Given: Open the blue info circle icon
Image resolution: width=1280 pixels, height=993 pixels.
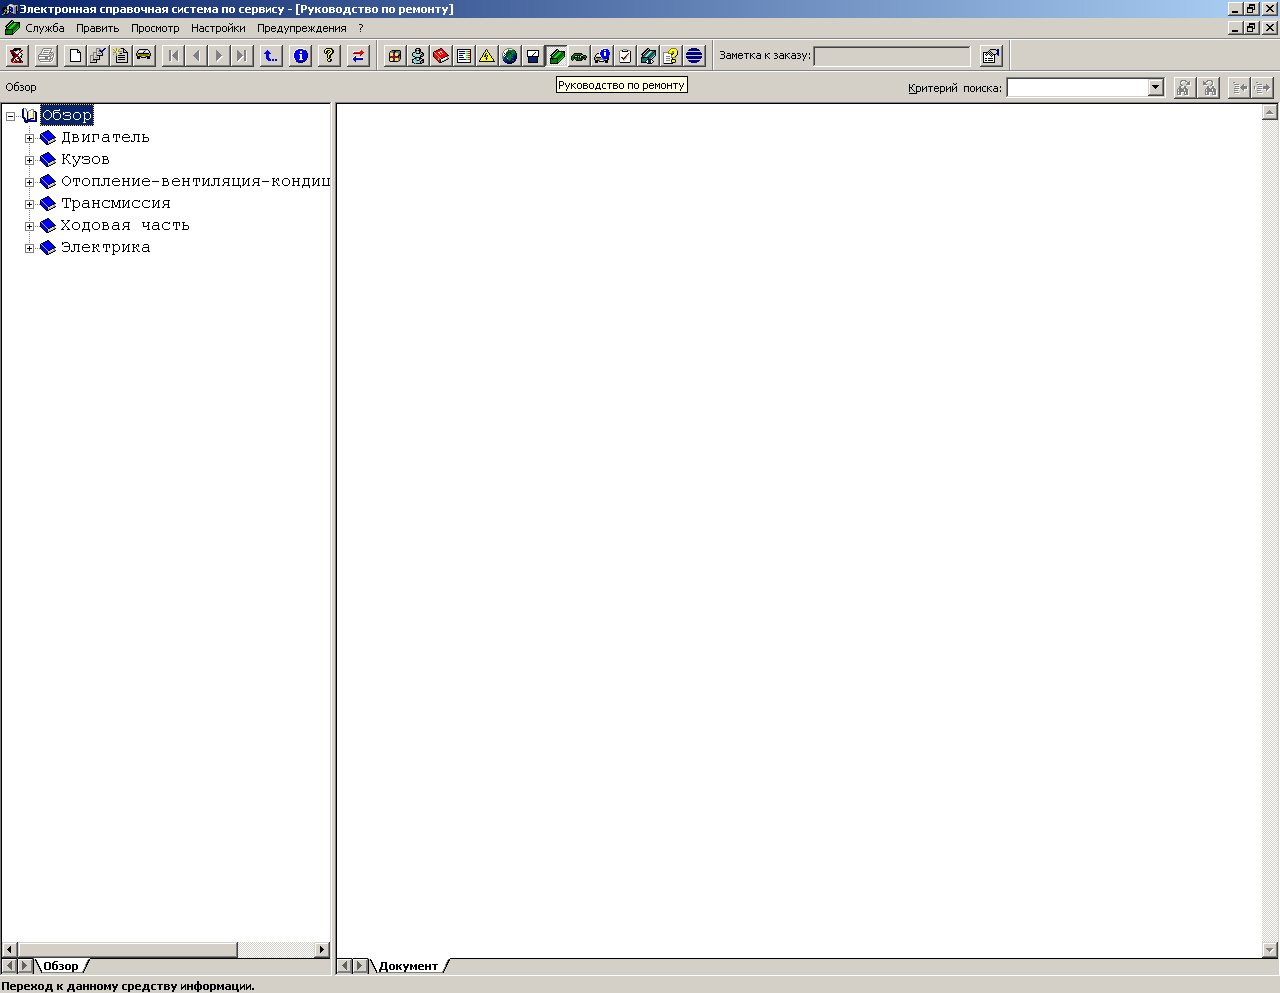Looking at the screenshot, I should click(300, 56).
